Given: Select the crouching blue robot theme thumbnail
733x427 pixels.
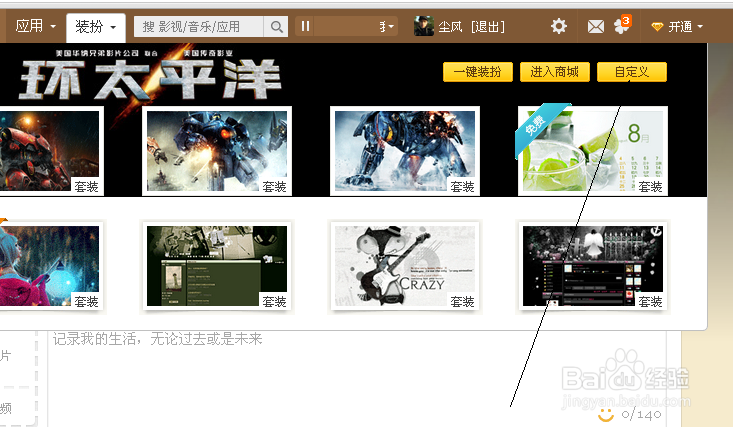Looking at the screenshot, I should 405,151.
